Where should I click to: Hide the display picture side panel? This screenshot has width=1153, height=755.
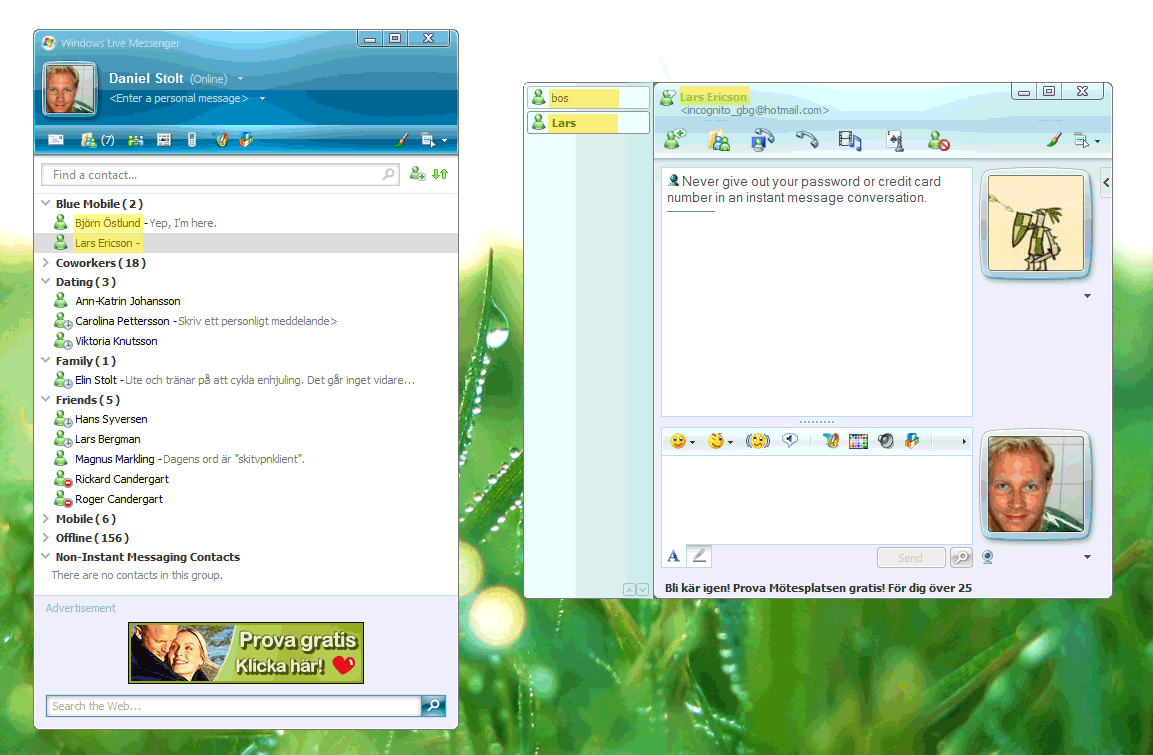coord(1106,182)
